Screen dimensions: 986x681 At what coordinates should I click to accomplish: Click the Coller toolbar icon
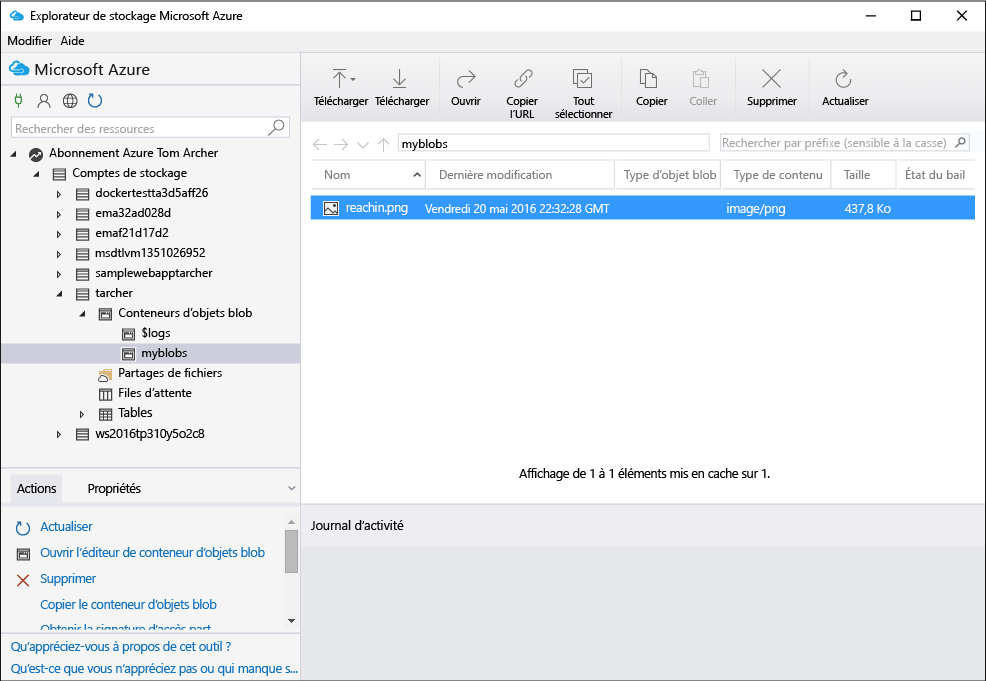pos(701,79)
